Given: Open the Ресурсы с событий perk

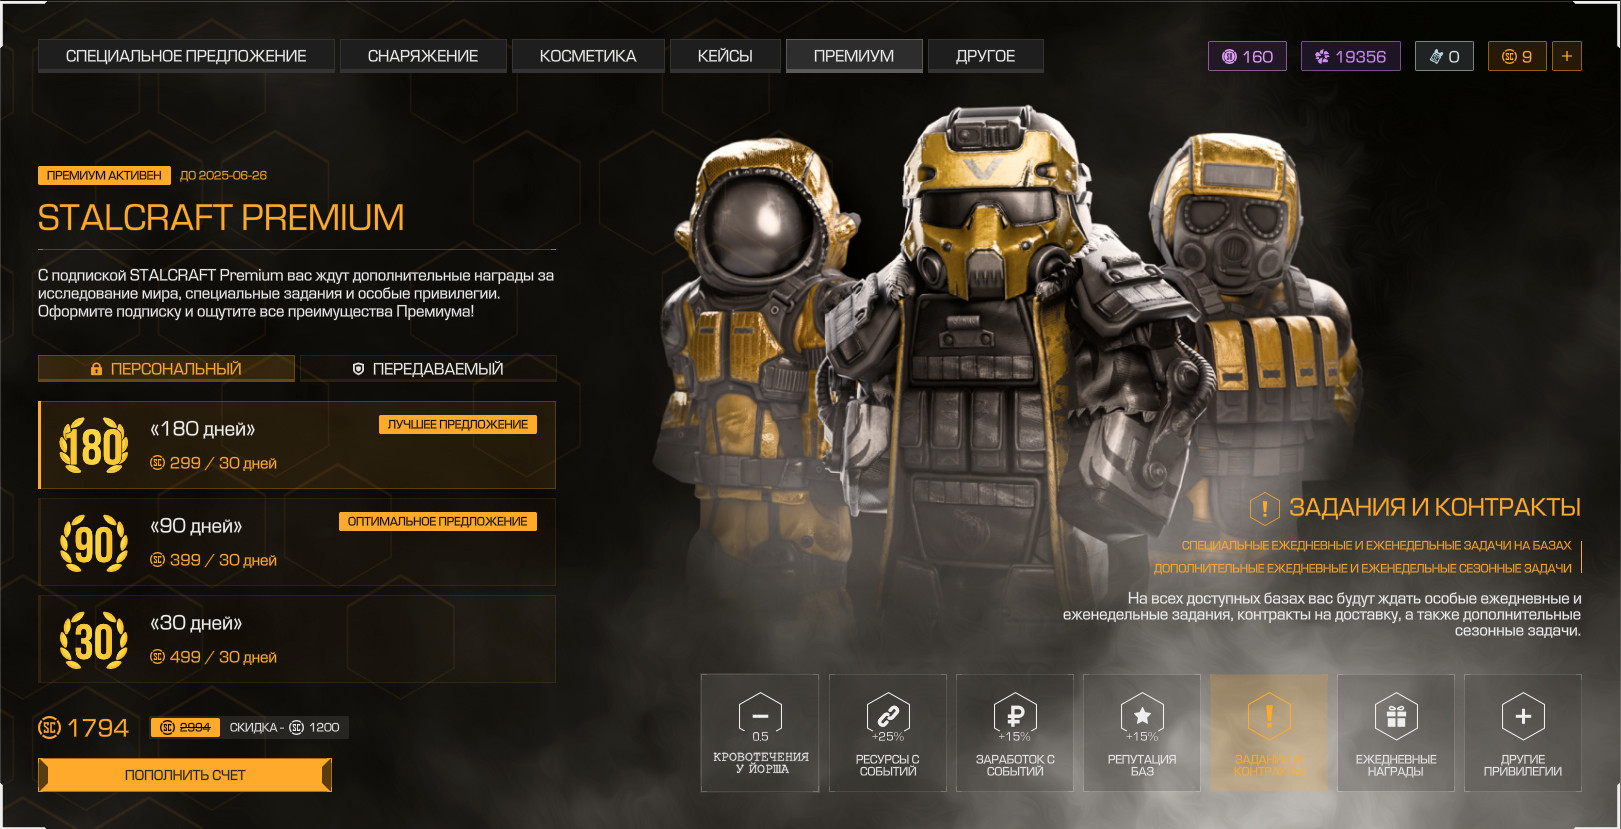Looking at the screenshot, I should 888,733.
